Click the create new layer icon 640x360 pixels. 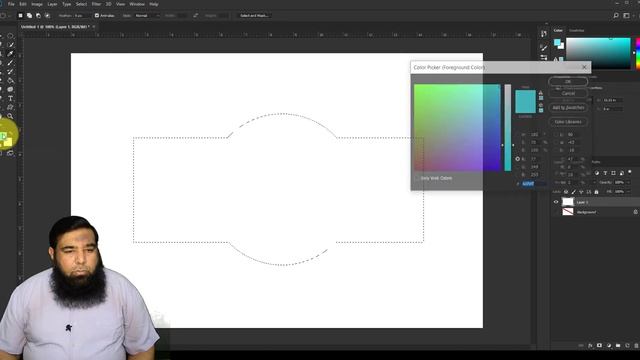[627, 346]
